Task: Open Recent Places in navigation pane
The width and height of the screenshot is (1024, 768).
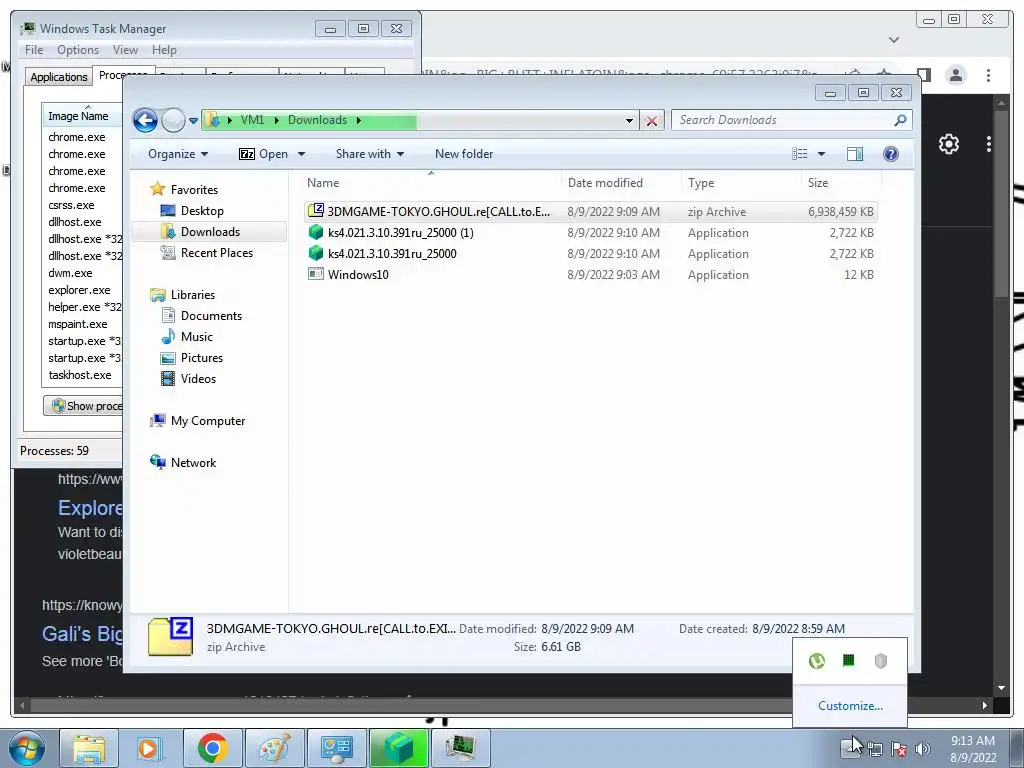Action: pyautogui.click(x=216, y=253)
